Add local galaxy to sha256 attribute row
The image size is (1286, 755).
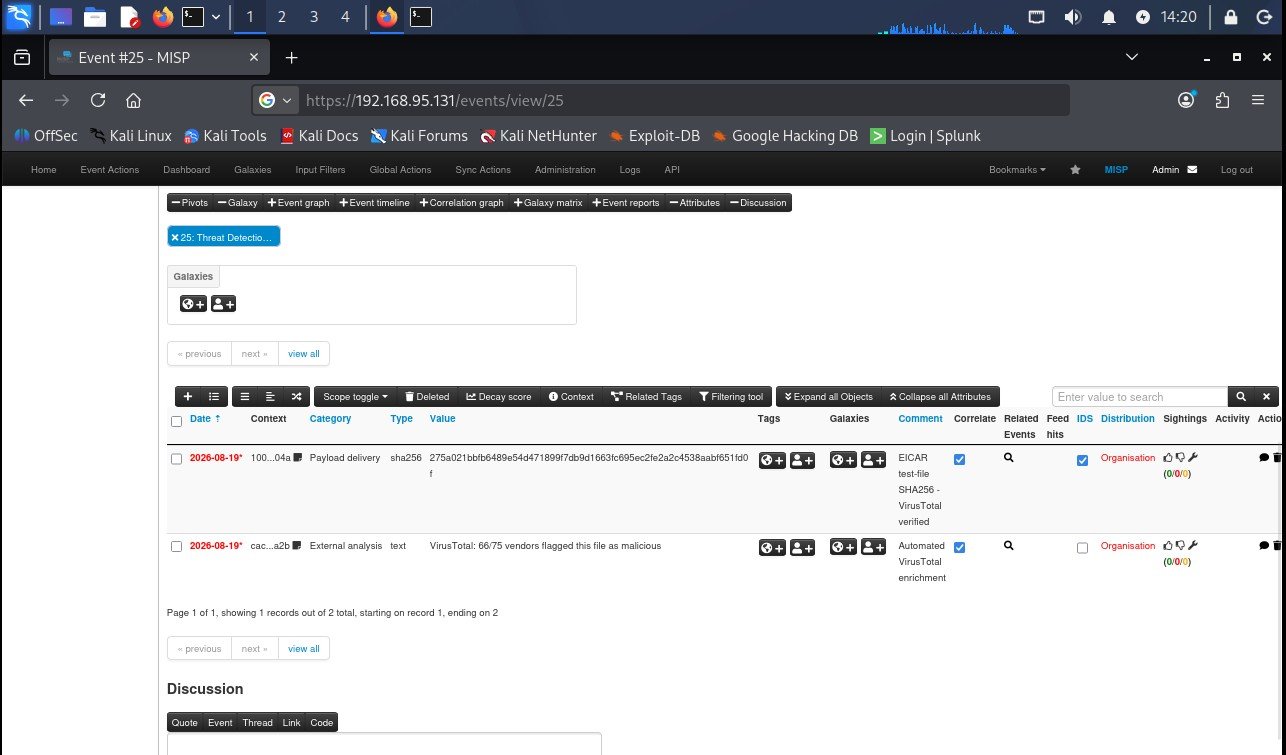click(x=874, y=460)
